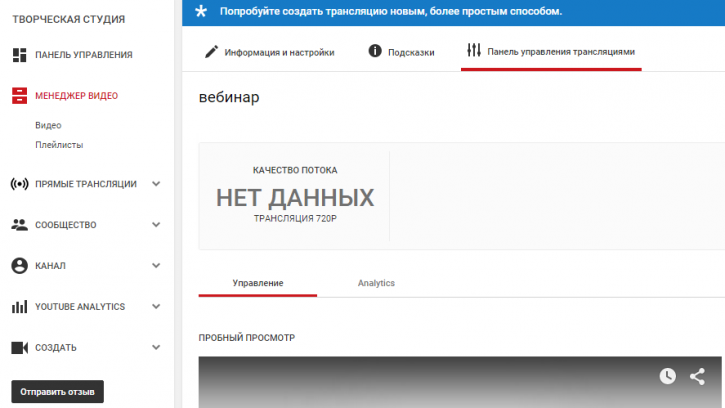Open YouTube Analytics menu item
Viewport: 725px width, 408px height.
[80, 307]
